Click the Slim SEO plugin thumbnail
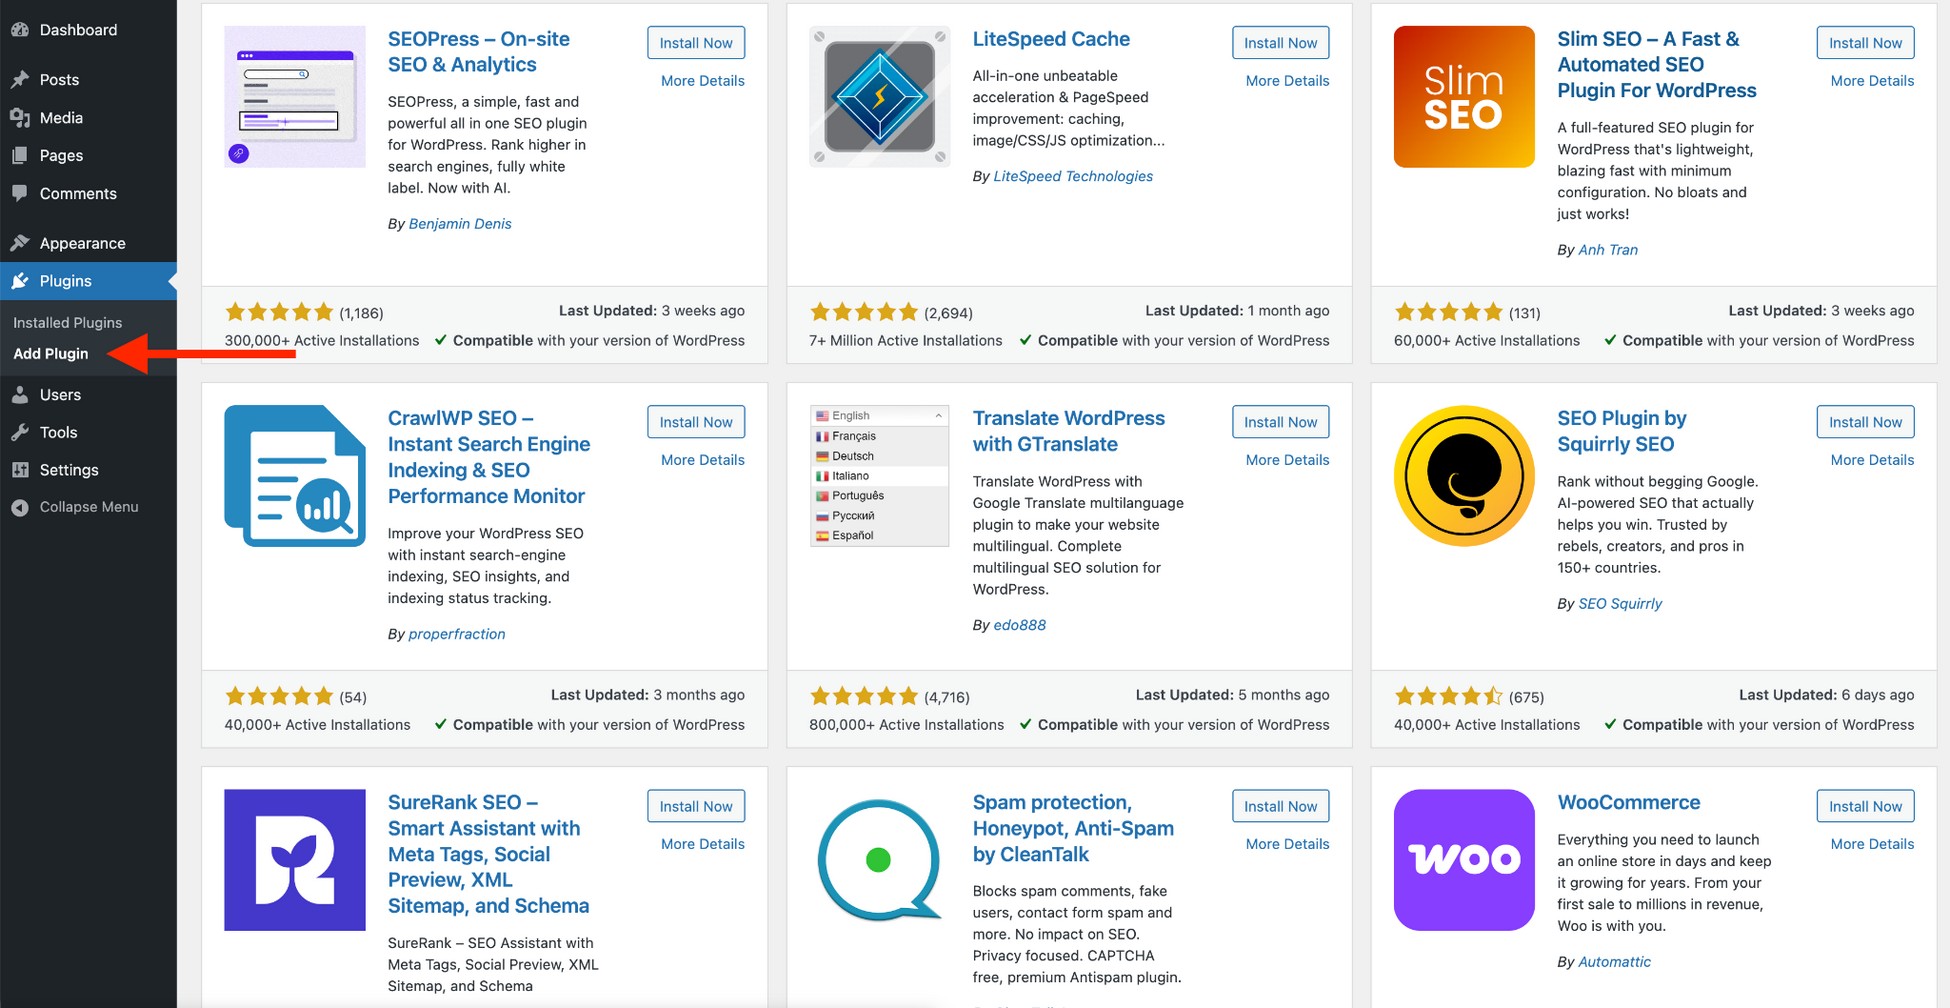This screenshot has width=1950, height=1008. (x=1464, y=97)
